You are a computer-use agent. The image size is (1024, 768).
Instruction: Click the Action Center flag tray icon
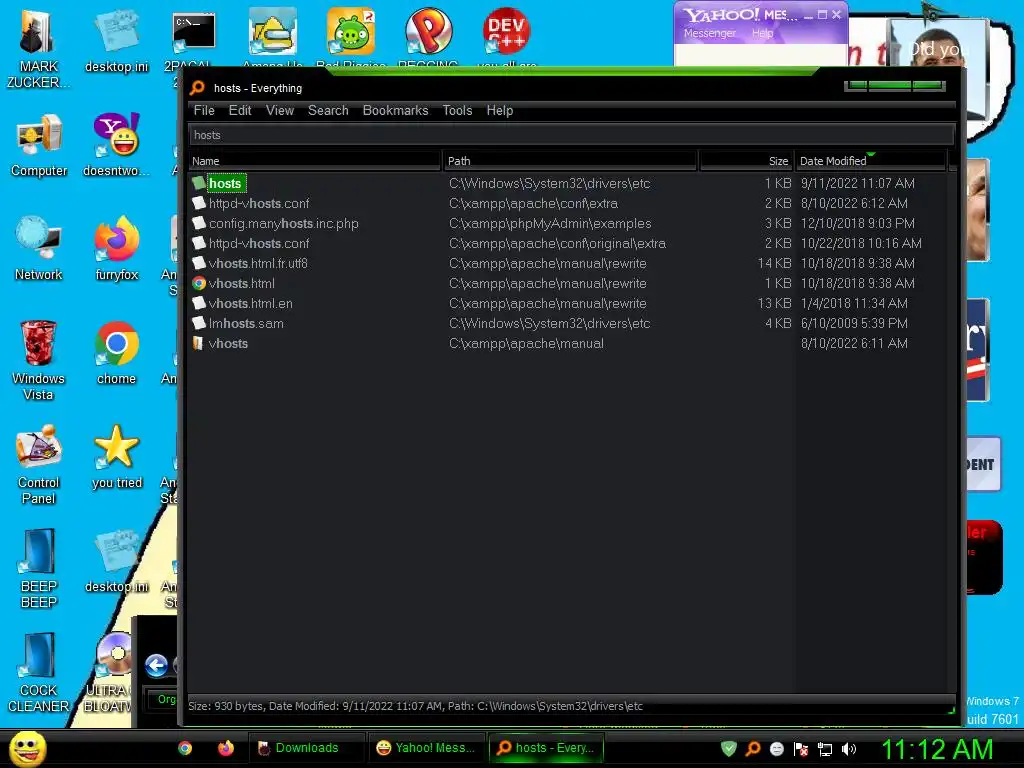[x=801, y=749]
